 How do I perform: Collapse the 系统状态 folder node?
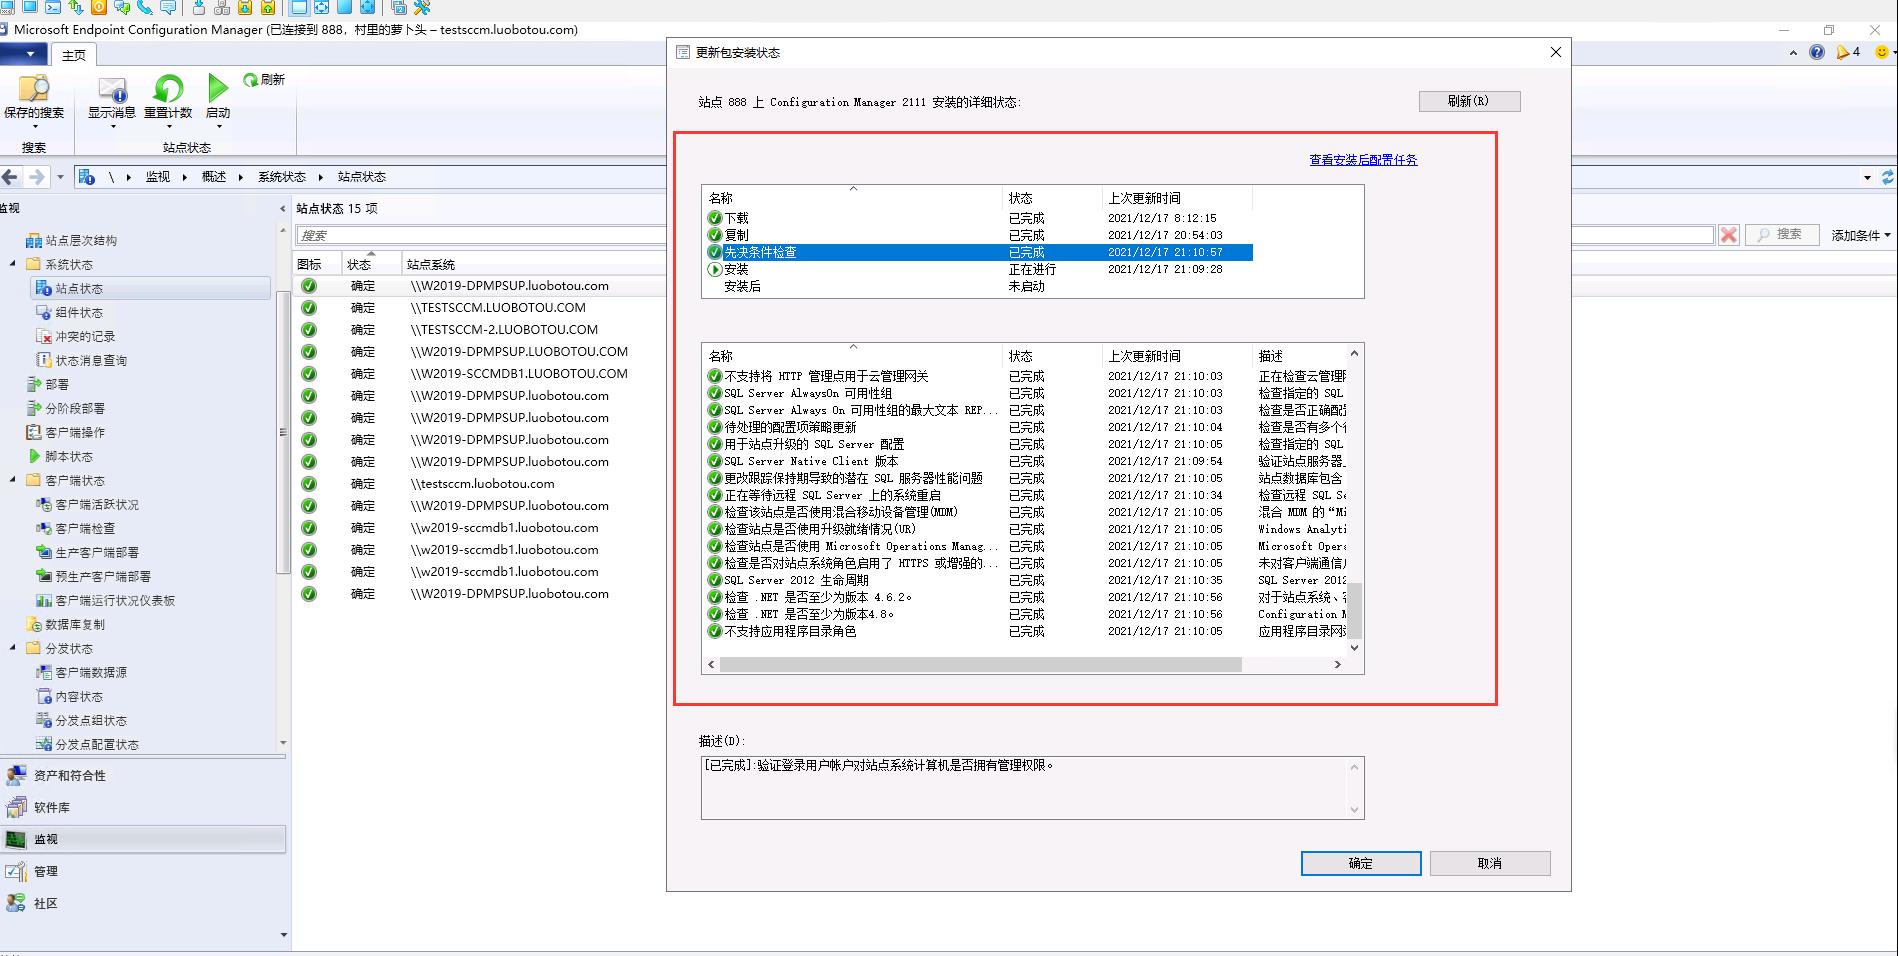13,264
